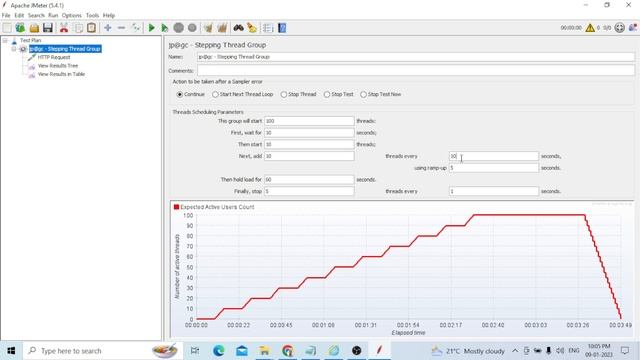640x360 pixels.
Task: Open the weather widget showing 21°C
Action: pyautogui.click(x=468, y=351)
